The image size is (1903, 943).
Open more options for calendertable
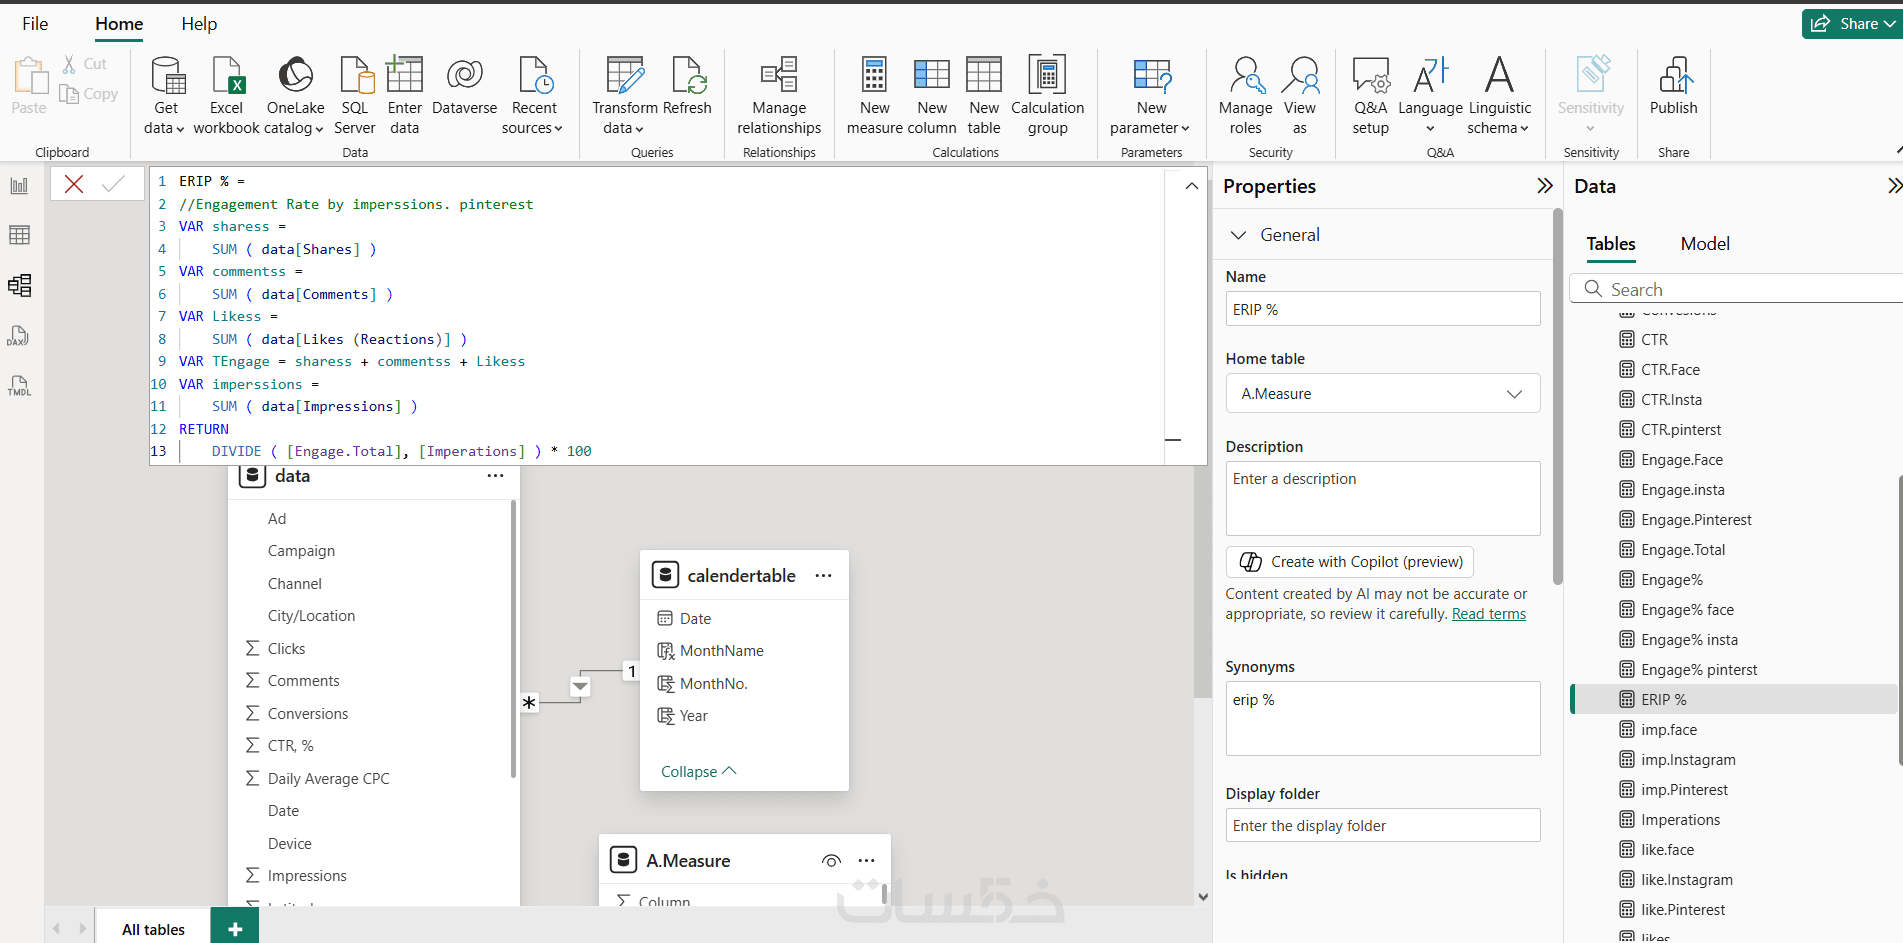point(823,576)
